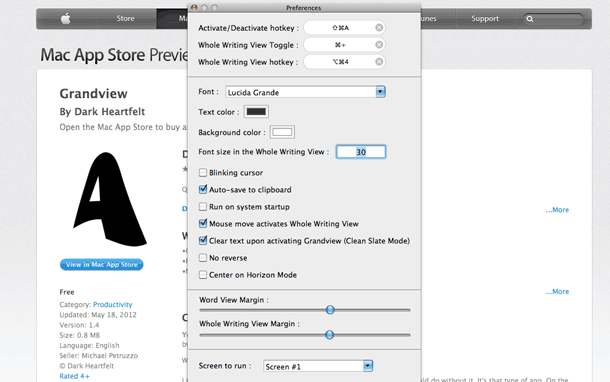Open the Support tab in the website navbar
610x382 pixels.
coord(485,18)
